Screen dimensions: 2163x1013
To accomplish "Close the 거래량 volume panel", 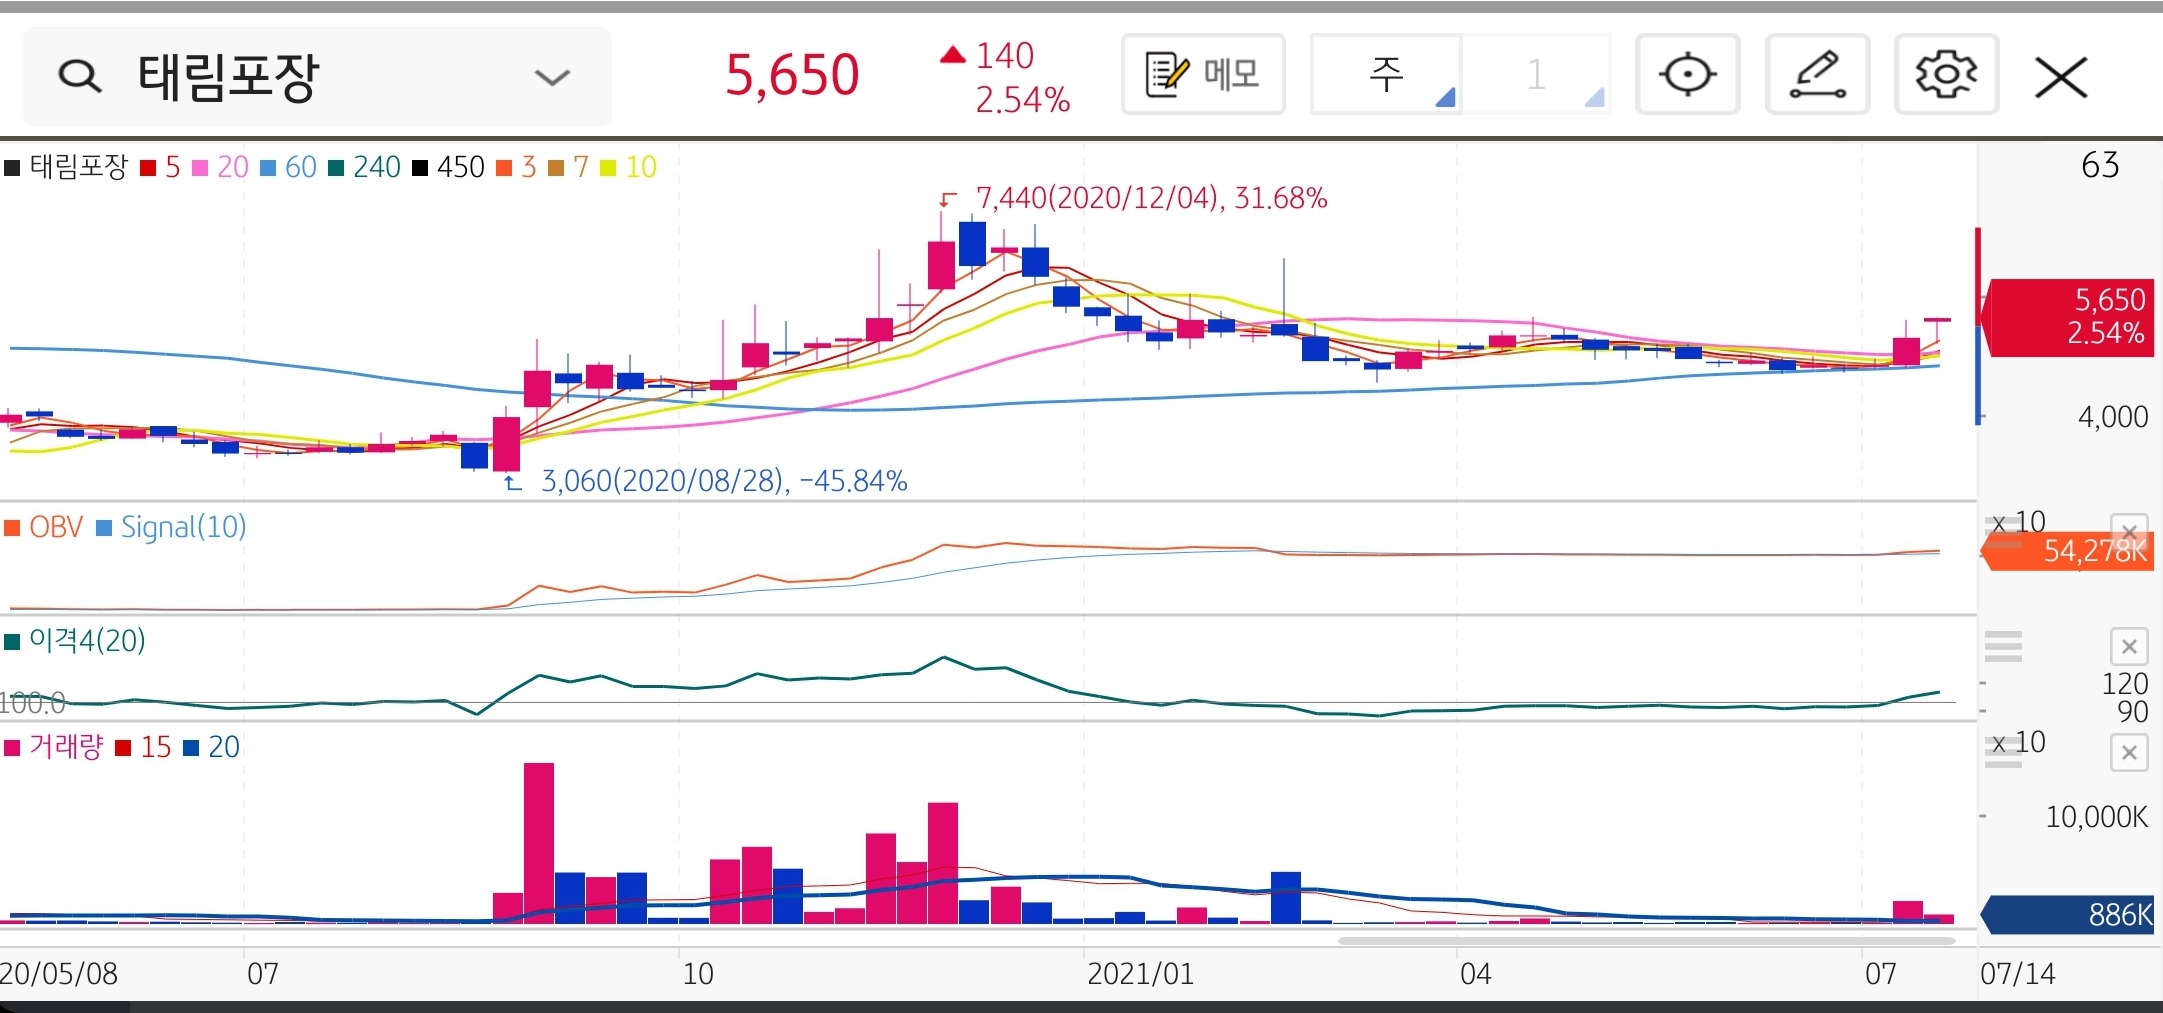I will 2129,752.
